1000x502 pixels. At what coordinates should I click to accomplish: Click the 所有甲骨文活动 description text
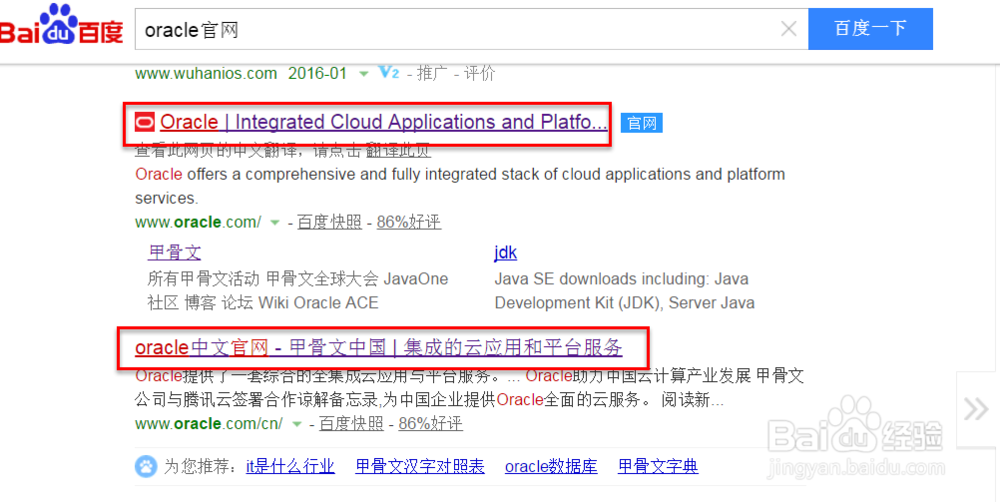298,291
